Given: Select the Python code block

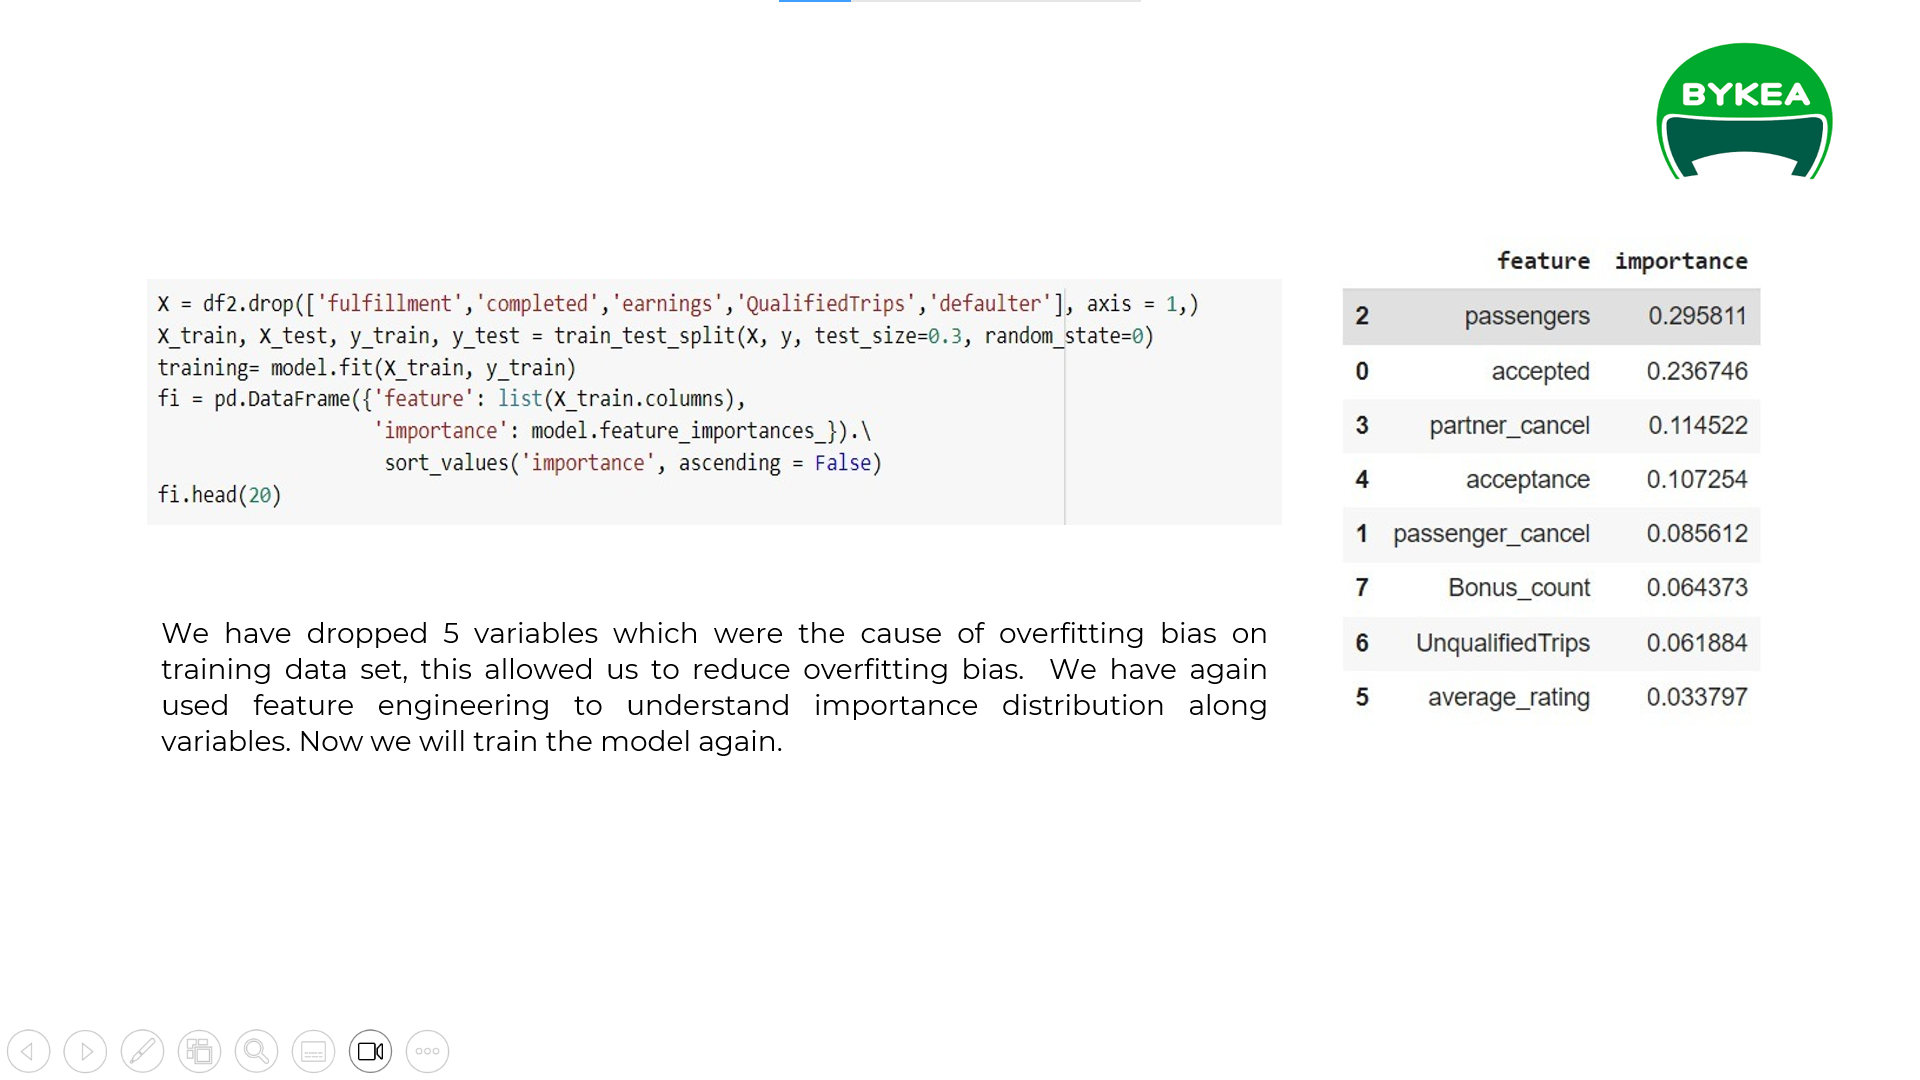Looking at the screenshot, I should [714, 400].
